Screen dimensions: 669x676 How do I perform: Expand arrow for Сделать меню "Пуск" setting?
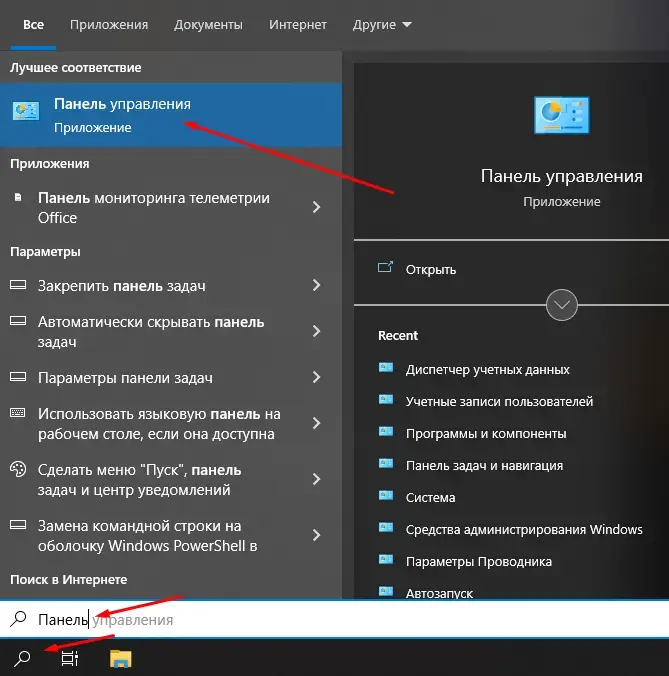click(x=317, y=479)
